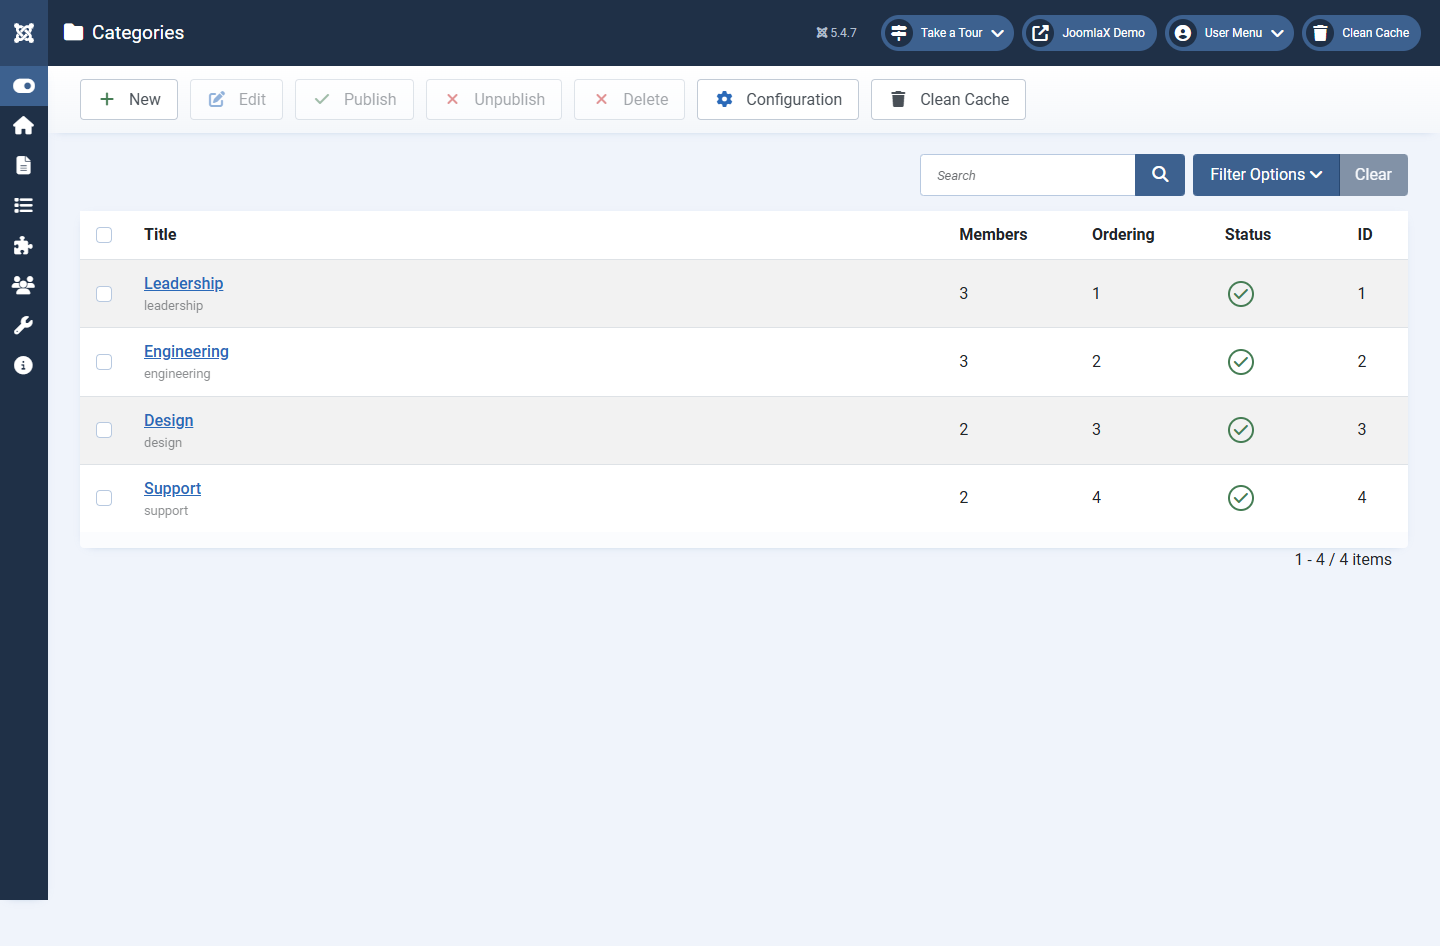Click the Publish toolbar button
This screenshot has height=946, width=1440.
(354, 99)
